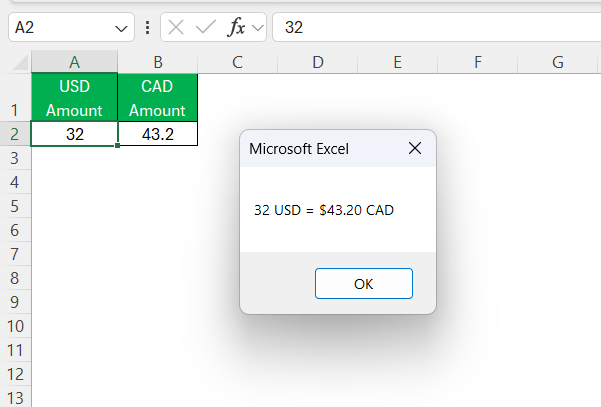Viewport: 601px width, 407px height.
Task: Select column G header
Action: (558, 62)
